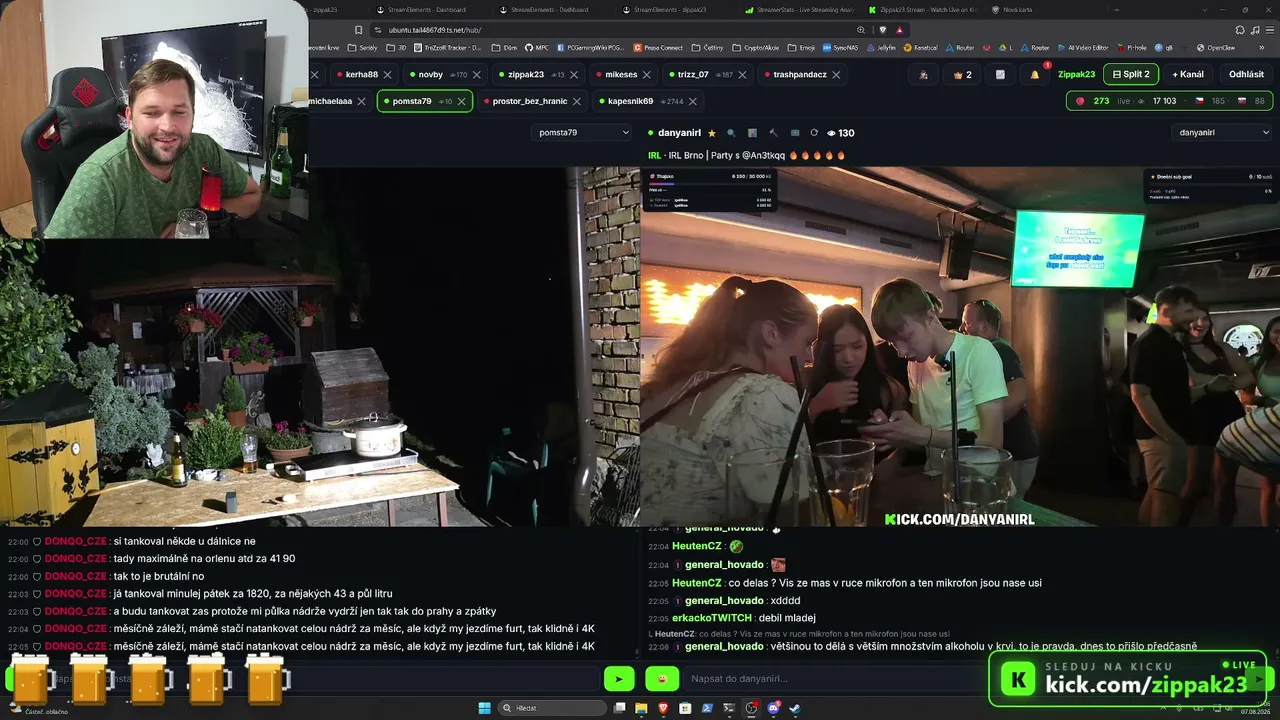Viewport: 1280px width, 720px height.
Task: Click the magnifier icon next to danyanirl
Action: pos(731,133)
